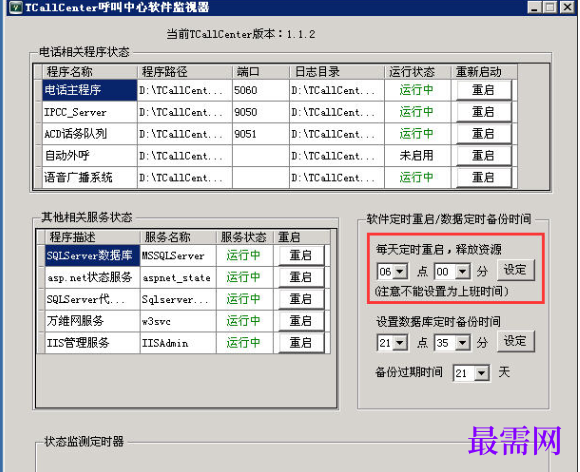This screenshot has height=472, width=580.
Task: Open the backup hour dropdown (21)
Action: 400,343
